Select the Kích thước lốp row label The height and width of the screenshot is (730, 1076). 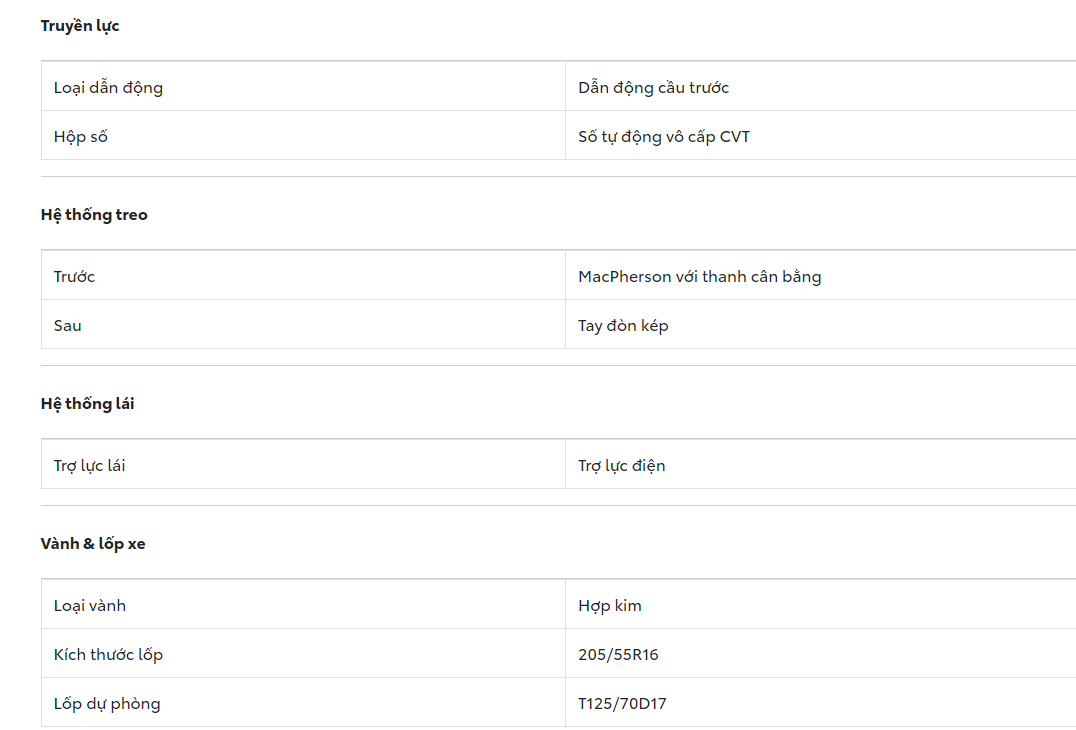[108, 654]
